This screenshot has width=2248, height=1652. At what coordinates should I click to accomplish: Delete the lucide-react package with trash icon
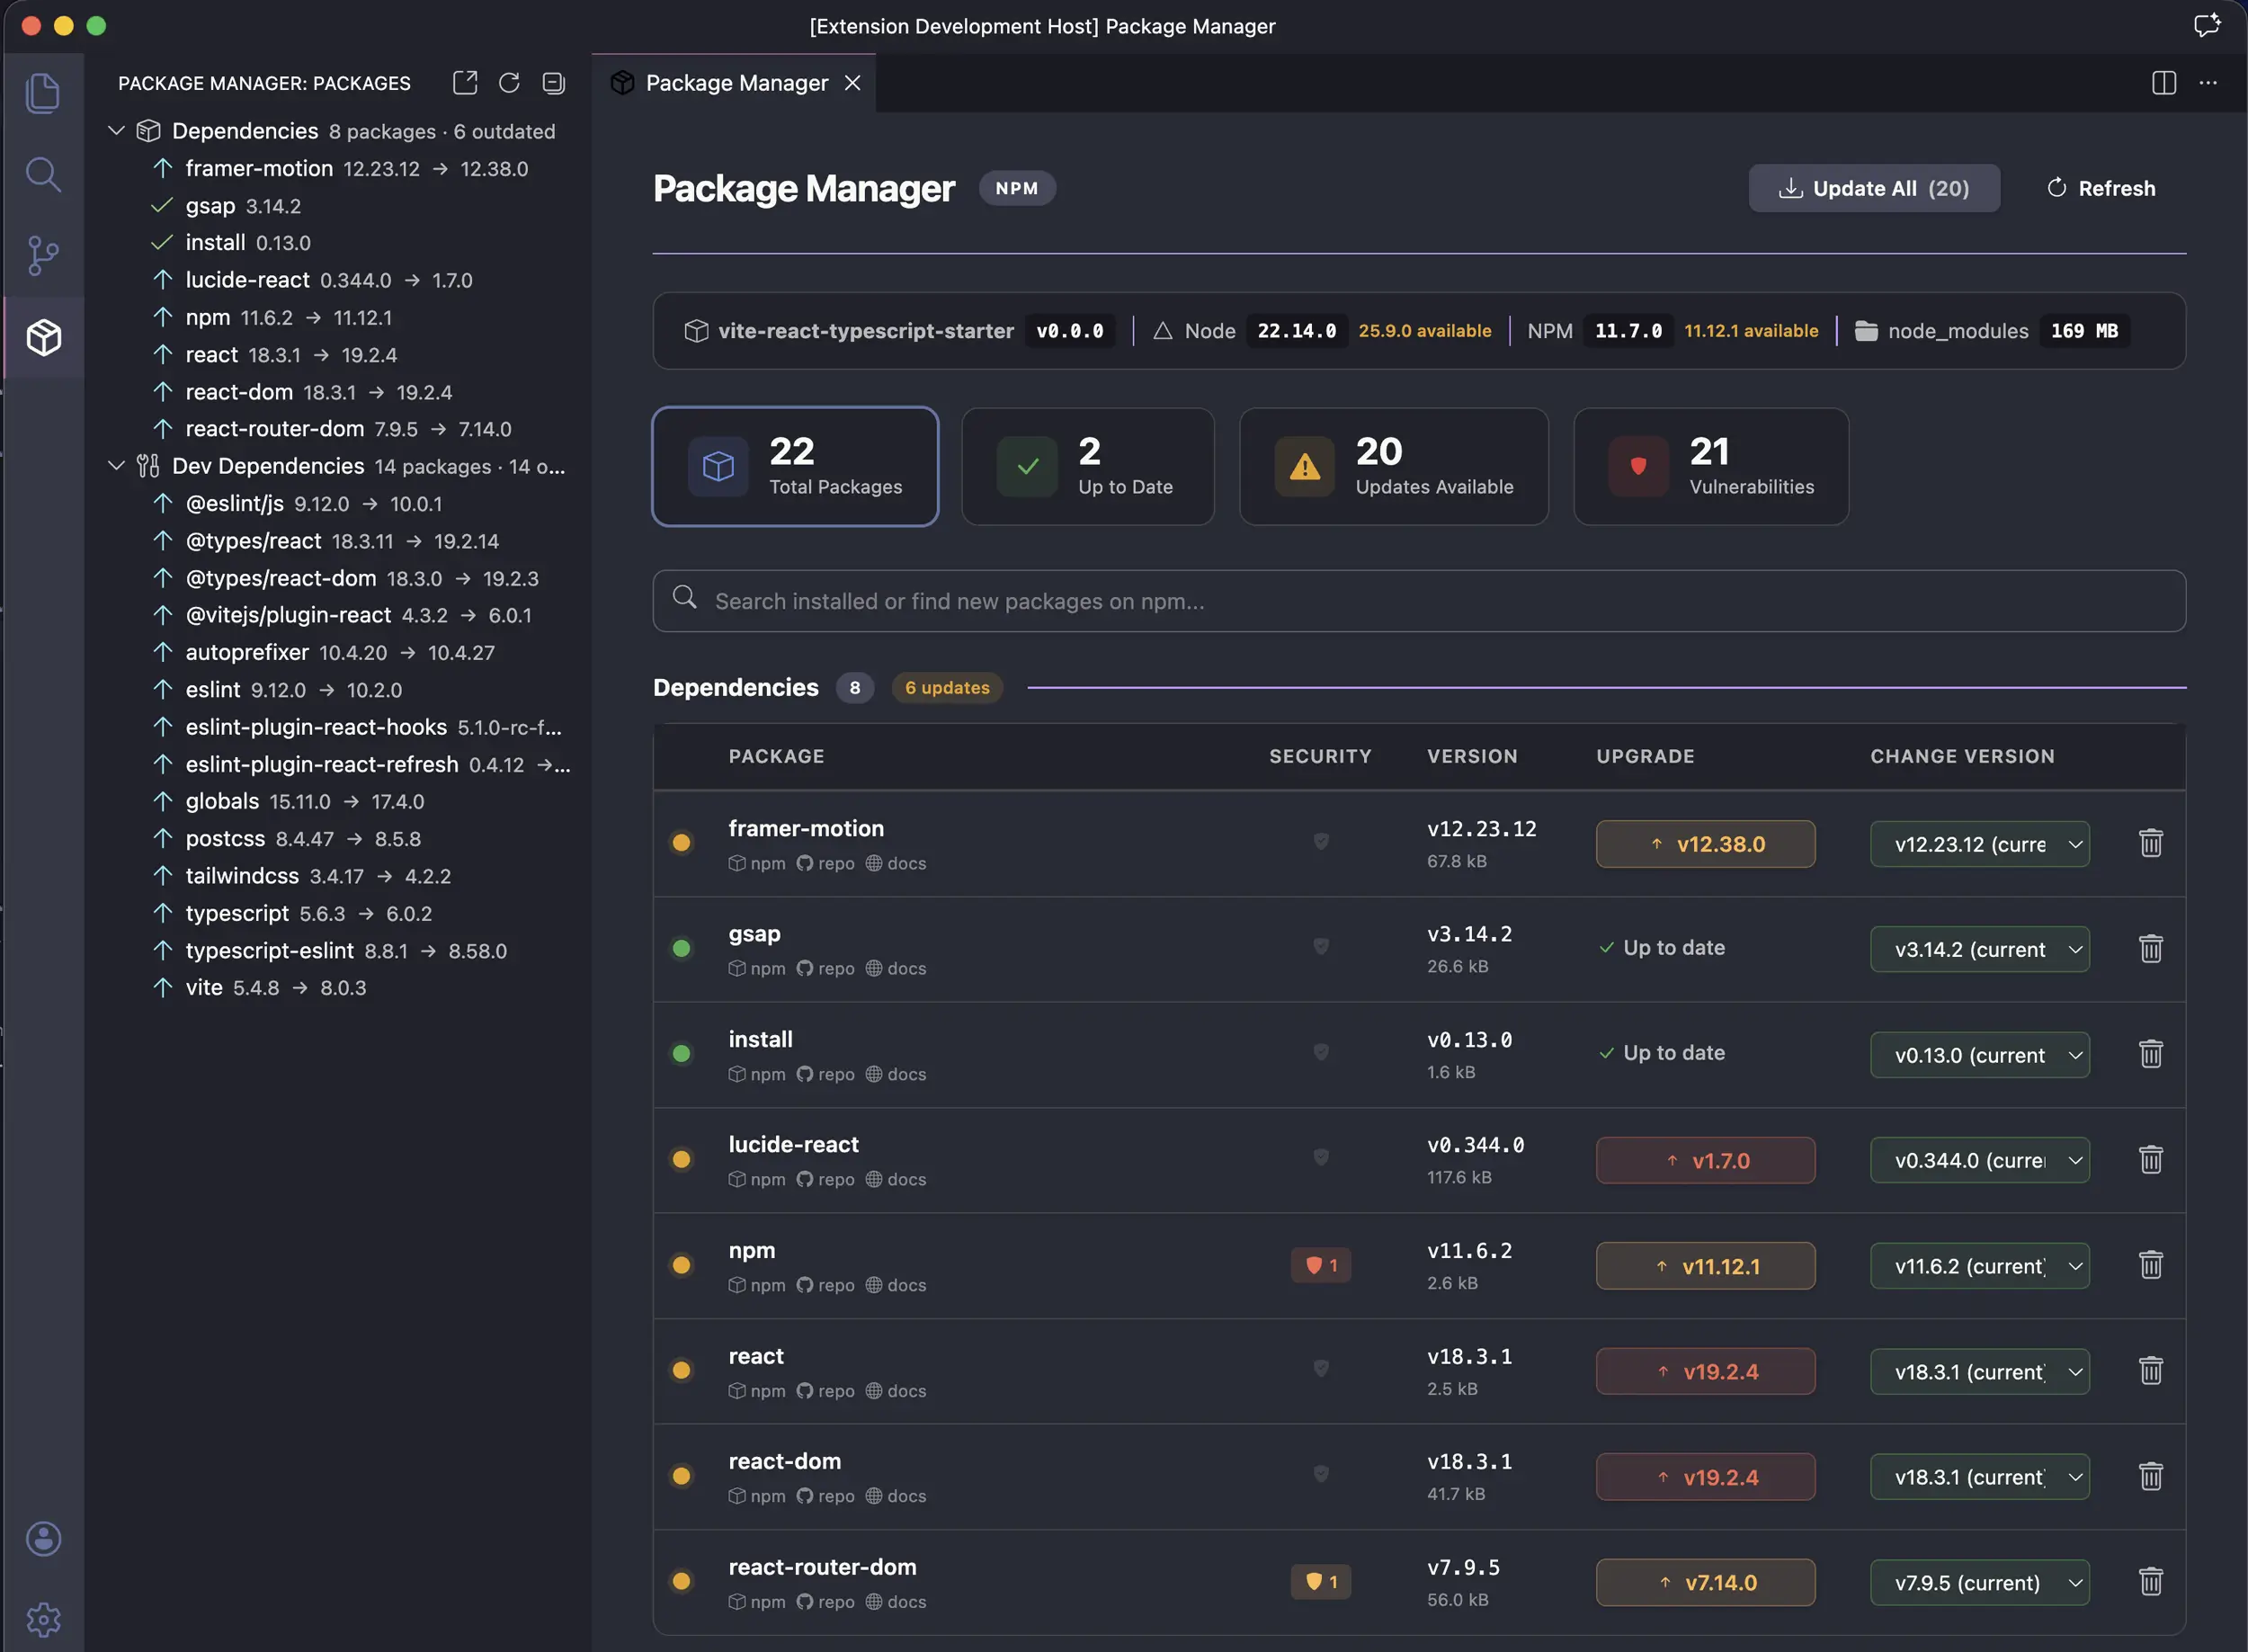point(2151,1159)
